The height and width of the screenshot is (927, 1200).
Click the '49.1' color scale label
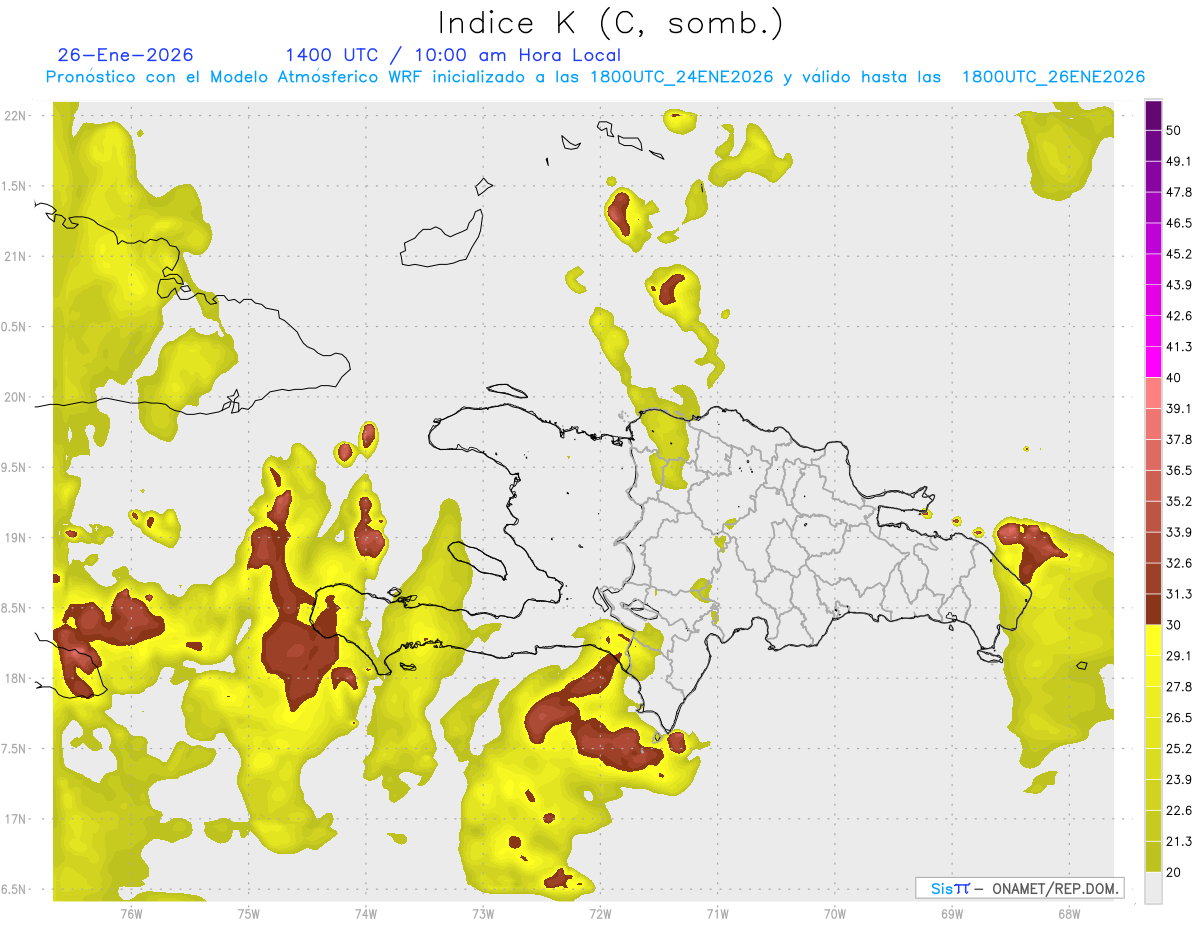(x=1178, y=161)
